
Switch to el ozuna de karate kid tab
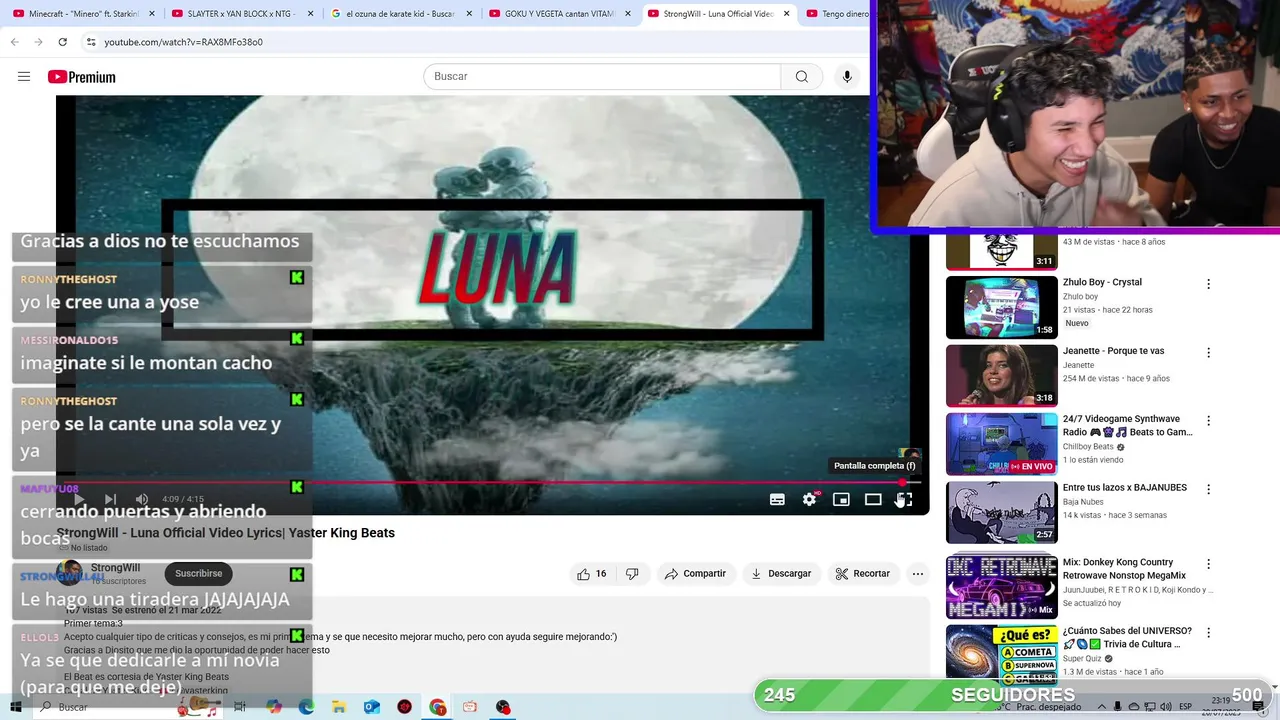click(x=400, y=14)
